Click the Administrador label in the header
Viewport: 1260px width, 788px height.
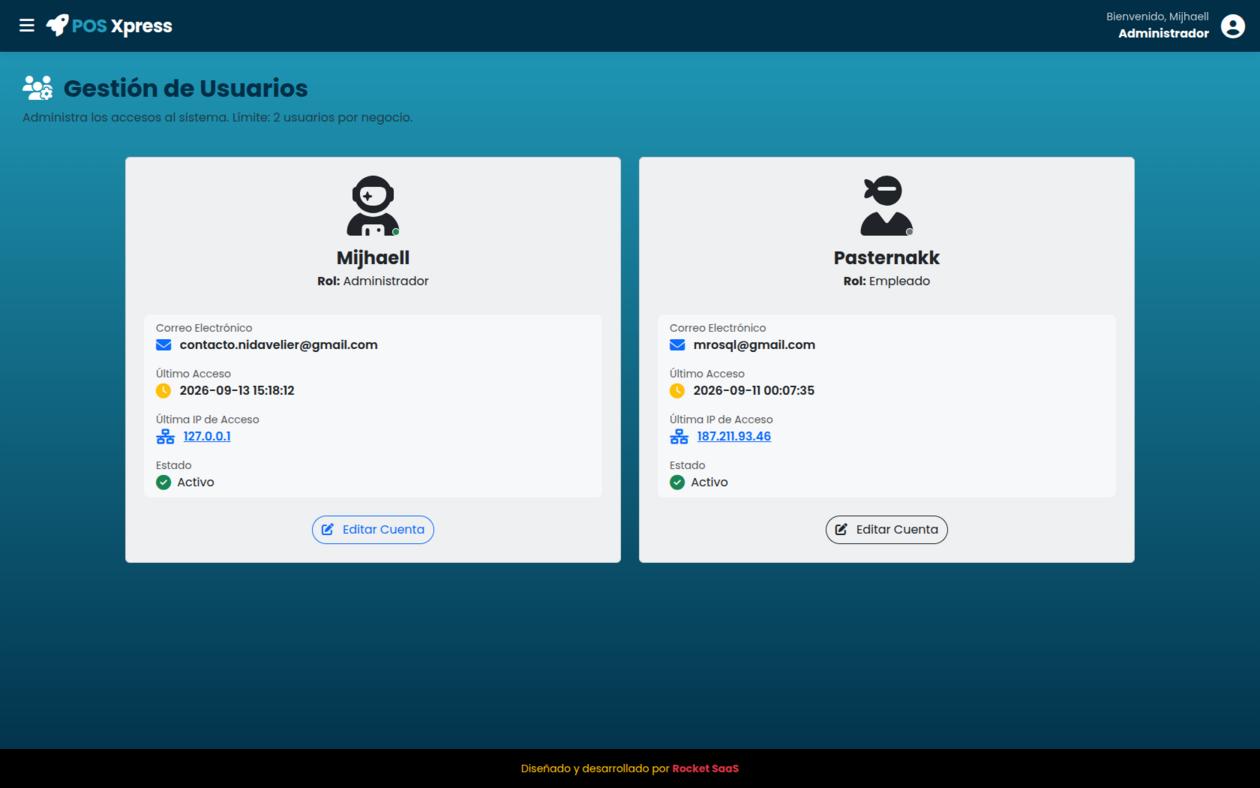[x=1163, y=34]
